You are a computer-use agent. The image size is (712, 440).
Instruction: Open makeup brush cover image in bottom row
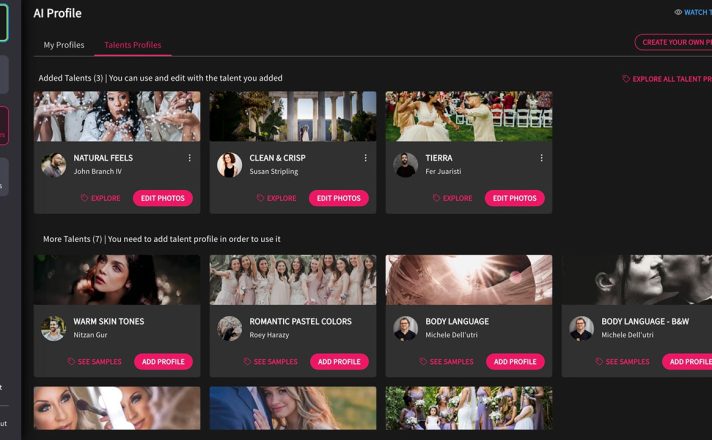point(117,408)
